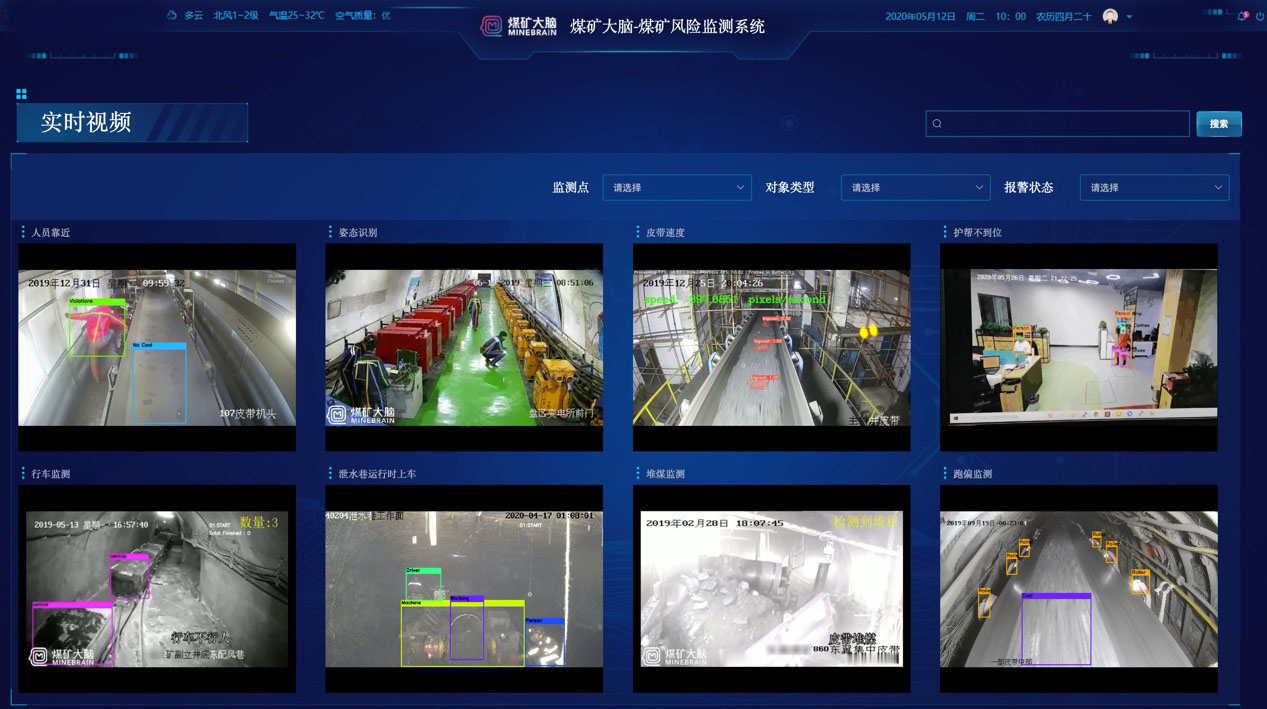Open the 行车监测 video feed

(x=157, y=588)
